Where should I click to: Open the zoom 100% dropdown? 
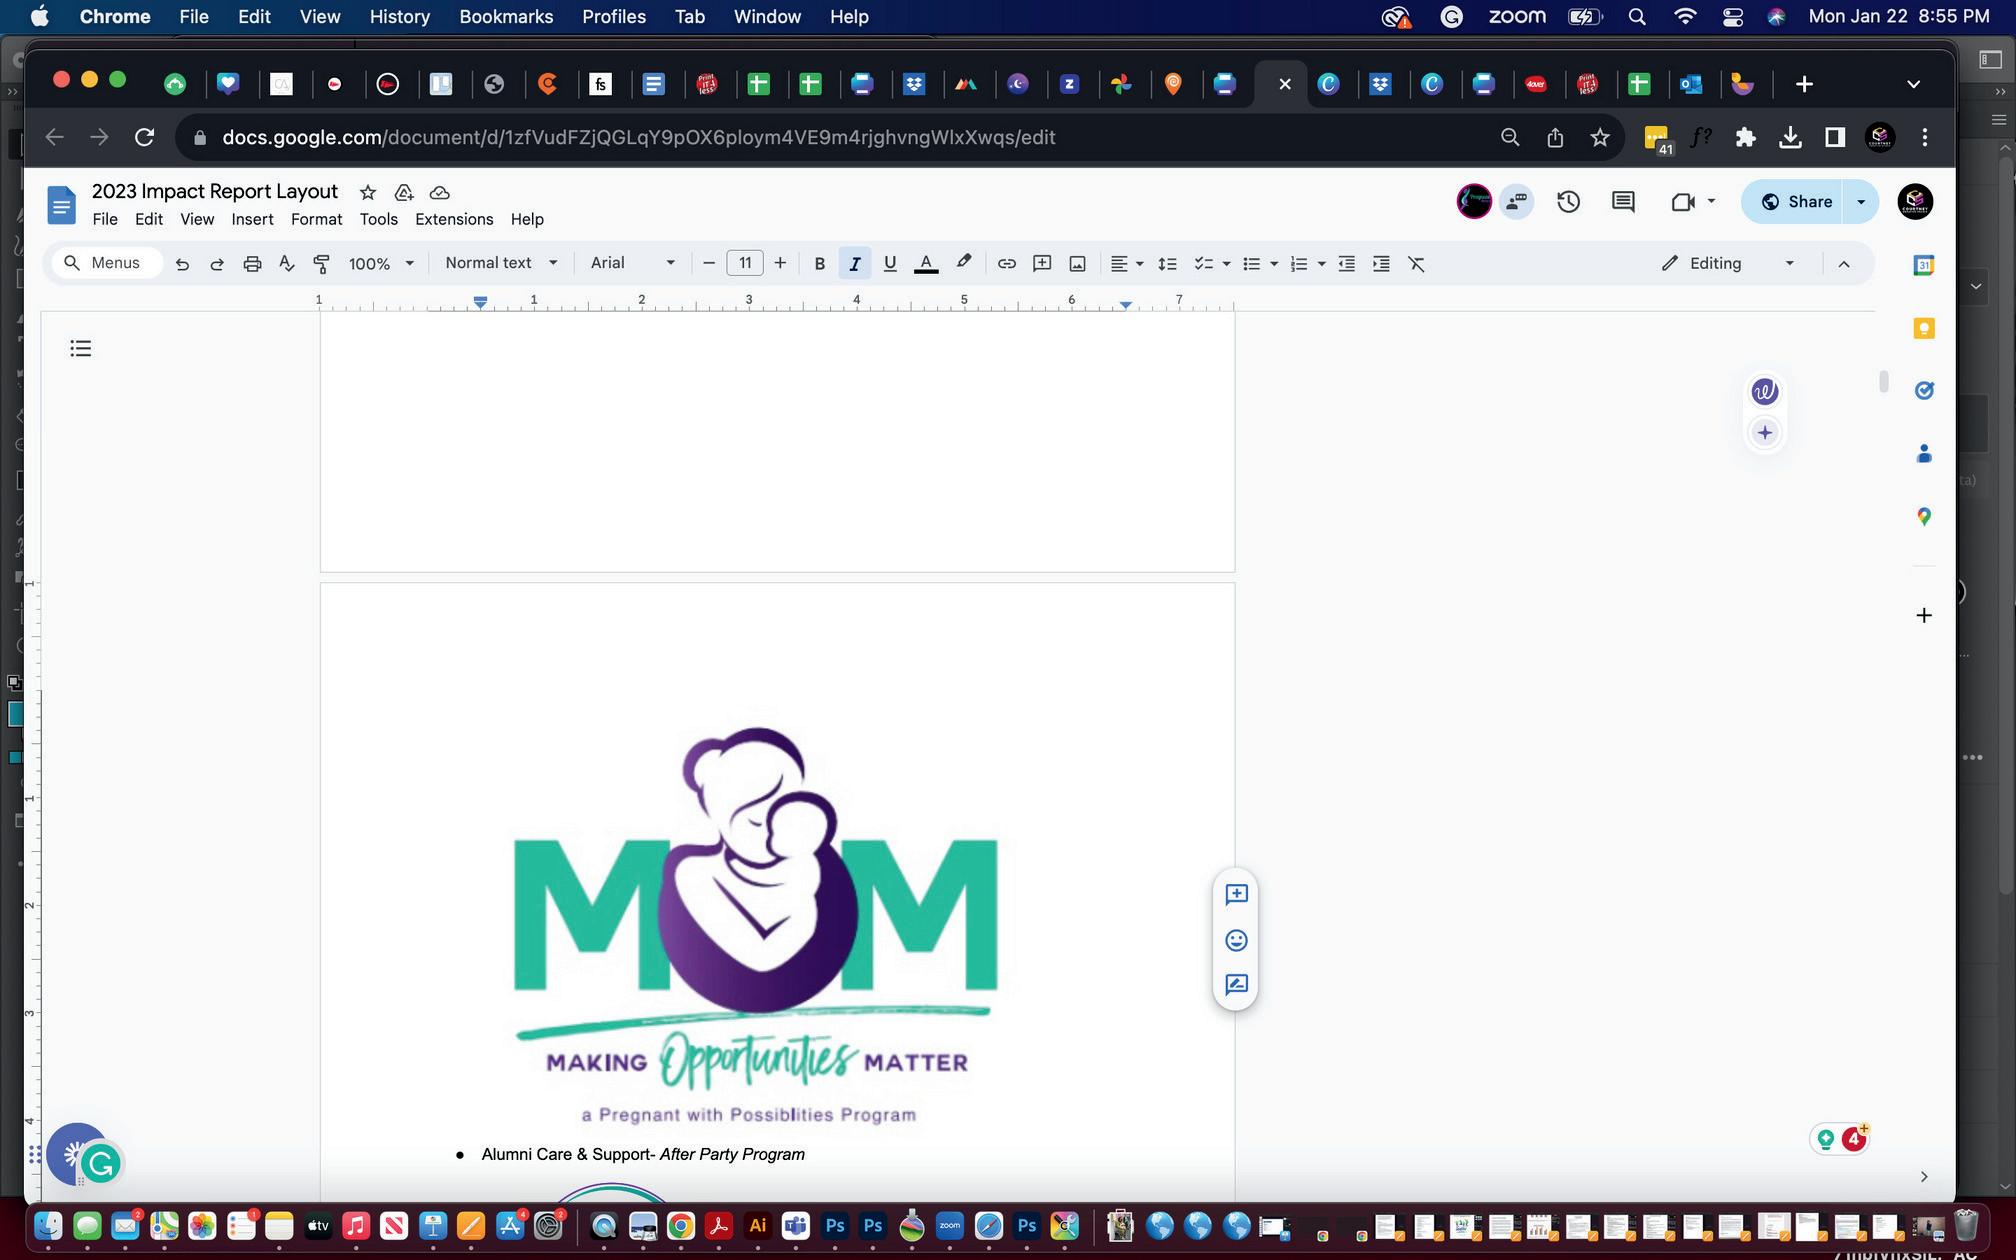380,264
